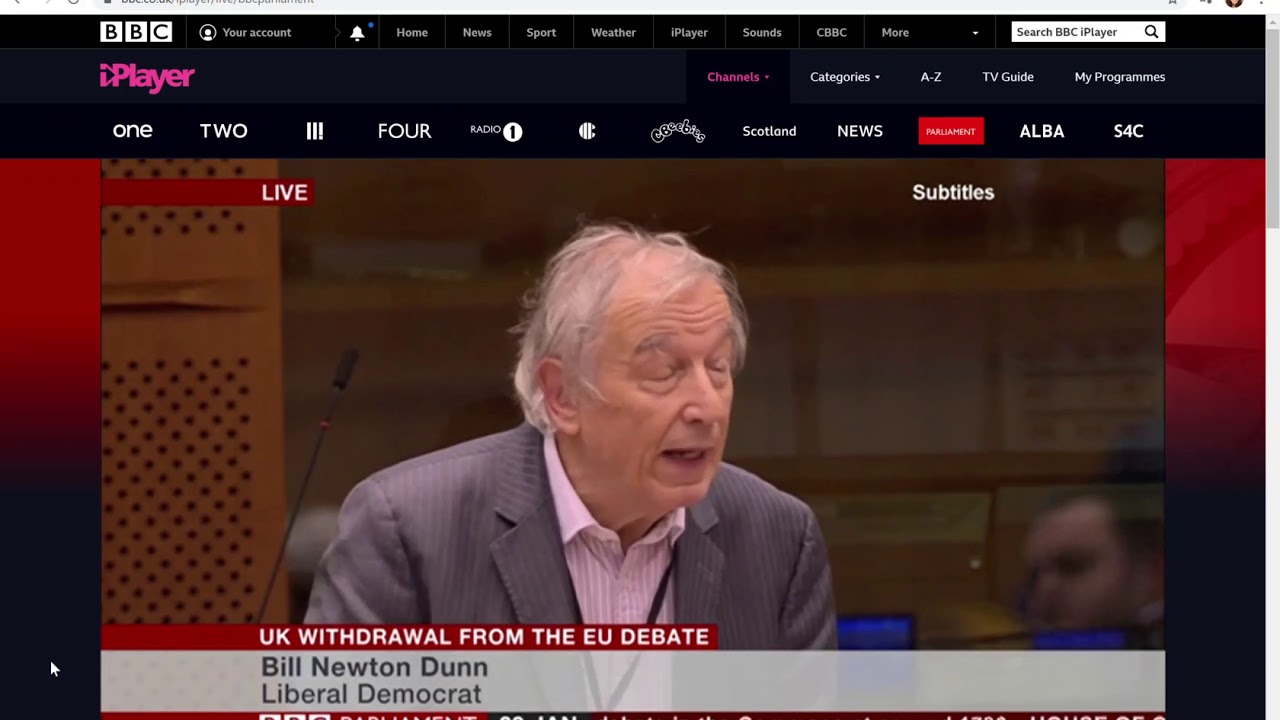Open News in top navigation
Image resolution: width=1280 pixels, height=720 pixels.
(477, 32)
